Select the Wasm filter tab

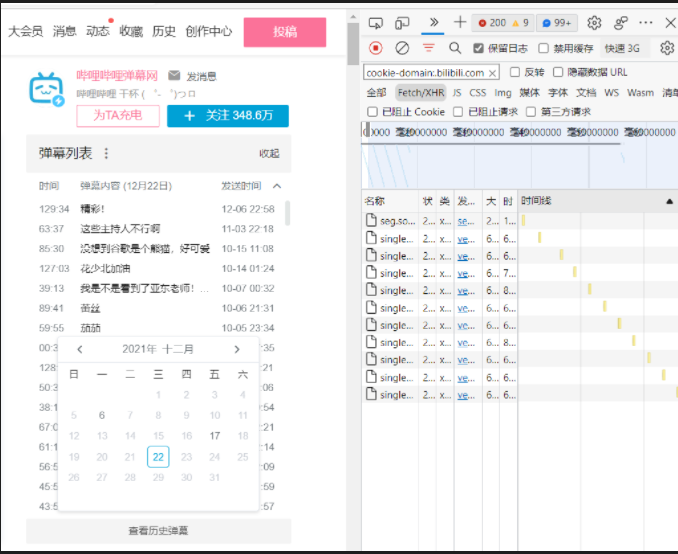(x=640, y=93)
